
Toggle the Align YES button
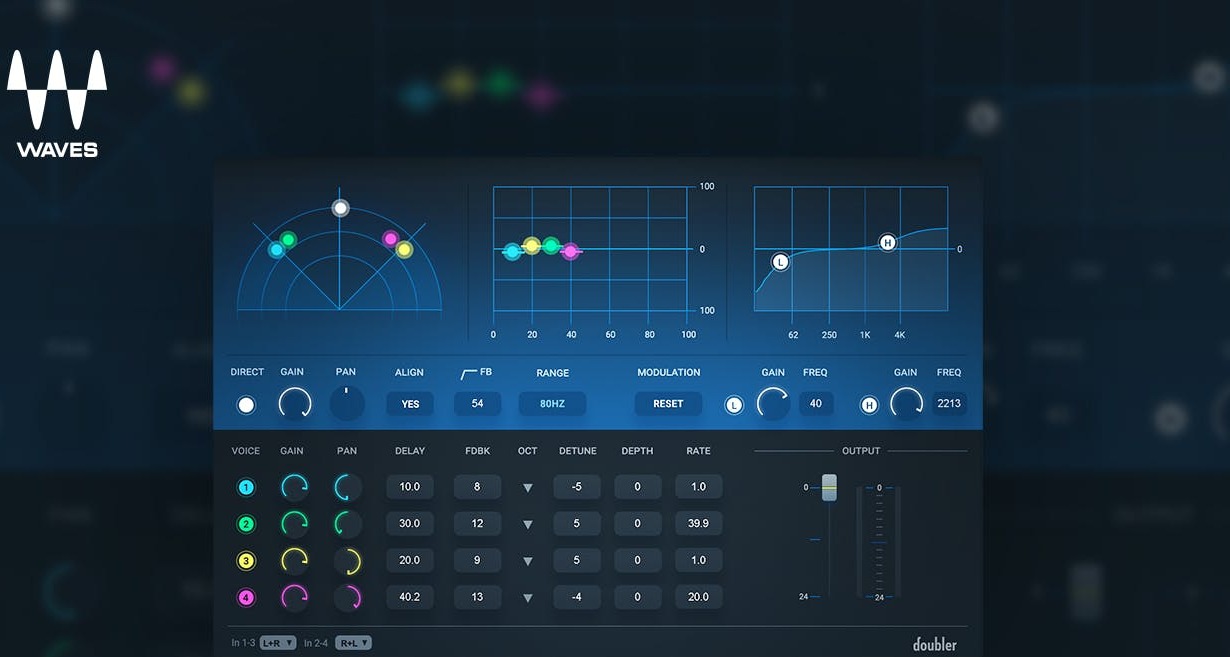point(410,404)
